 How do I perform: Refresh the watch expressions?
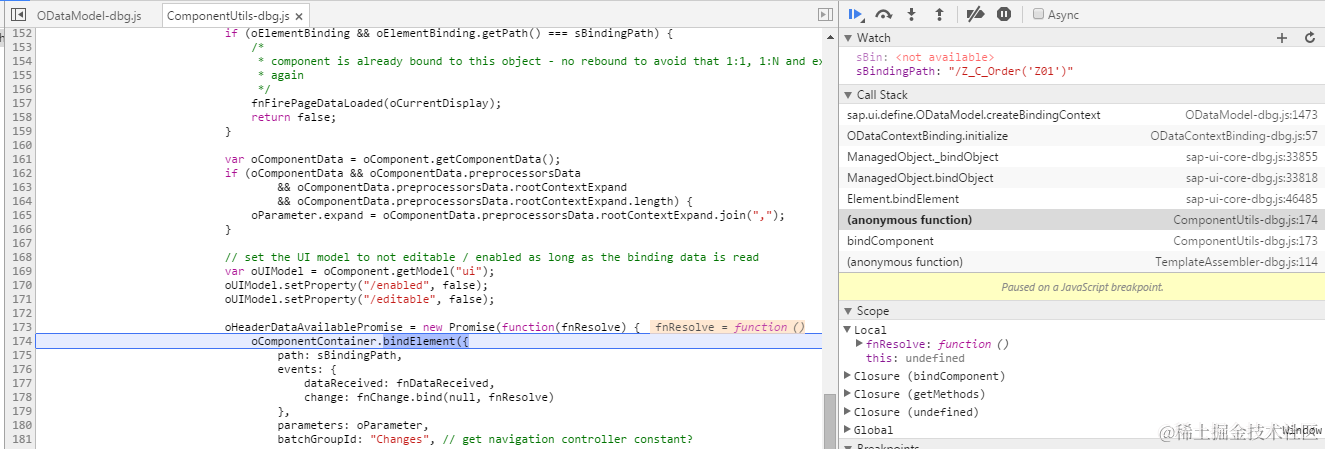pyautogui.click(x=1310, y=38)
